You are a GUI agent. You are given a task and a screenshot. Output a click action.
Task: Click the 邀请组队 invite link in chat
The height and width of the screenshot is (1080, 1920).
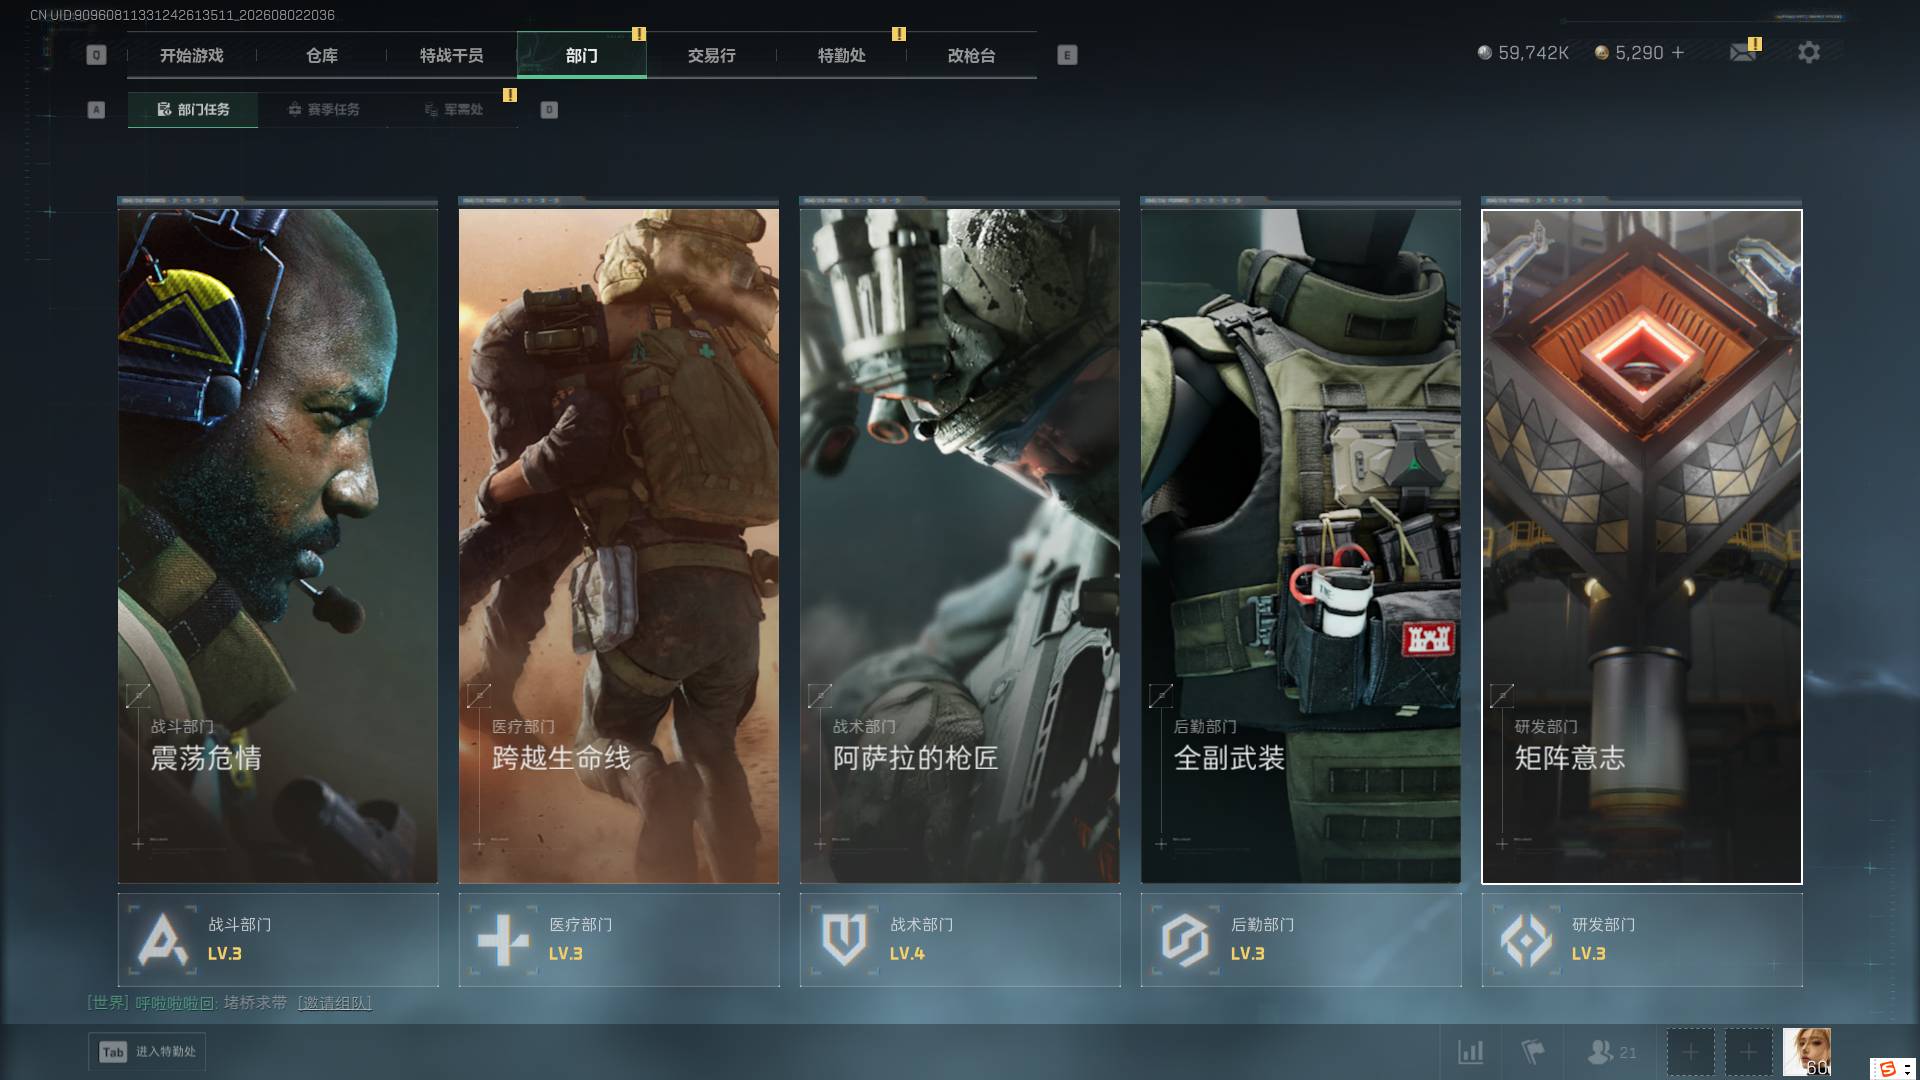[x=335, y=1003]
